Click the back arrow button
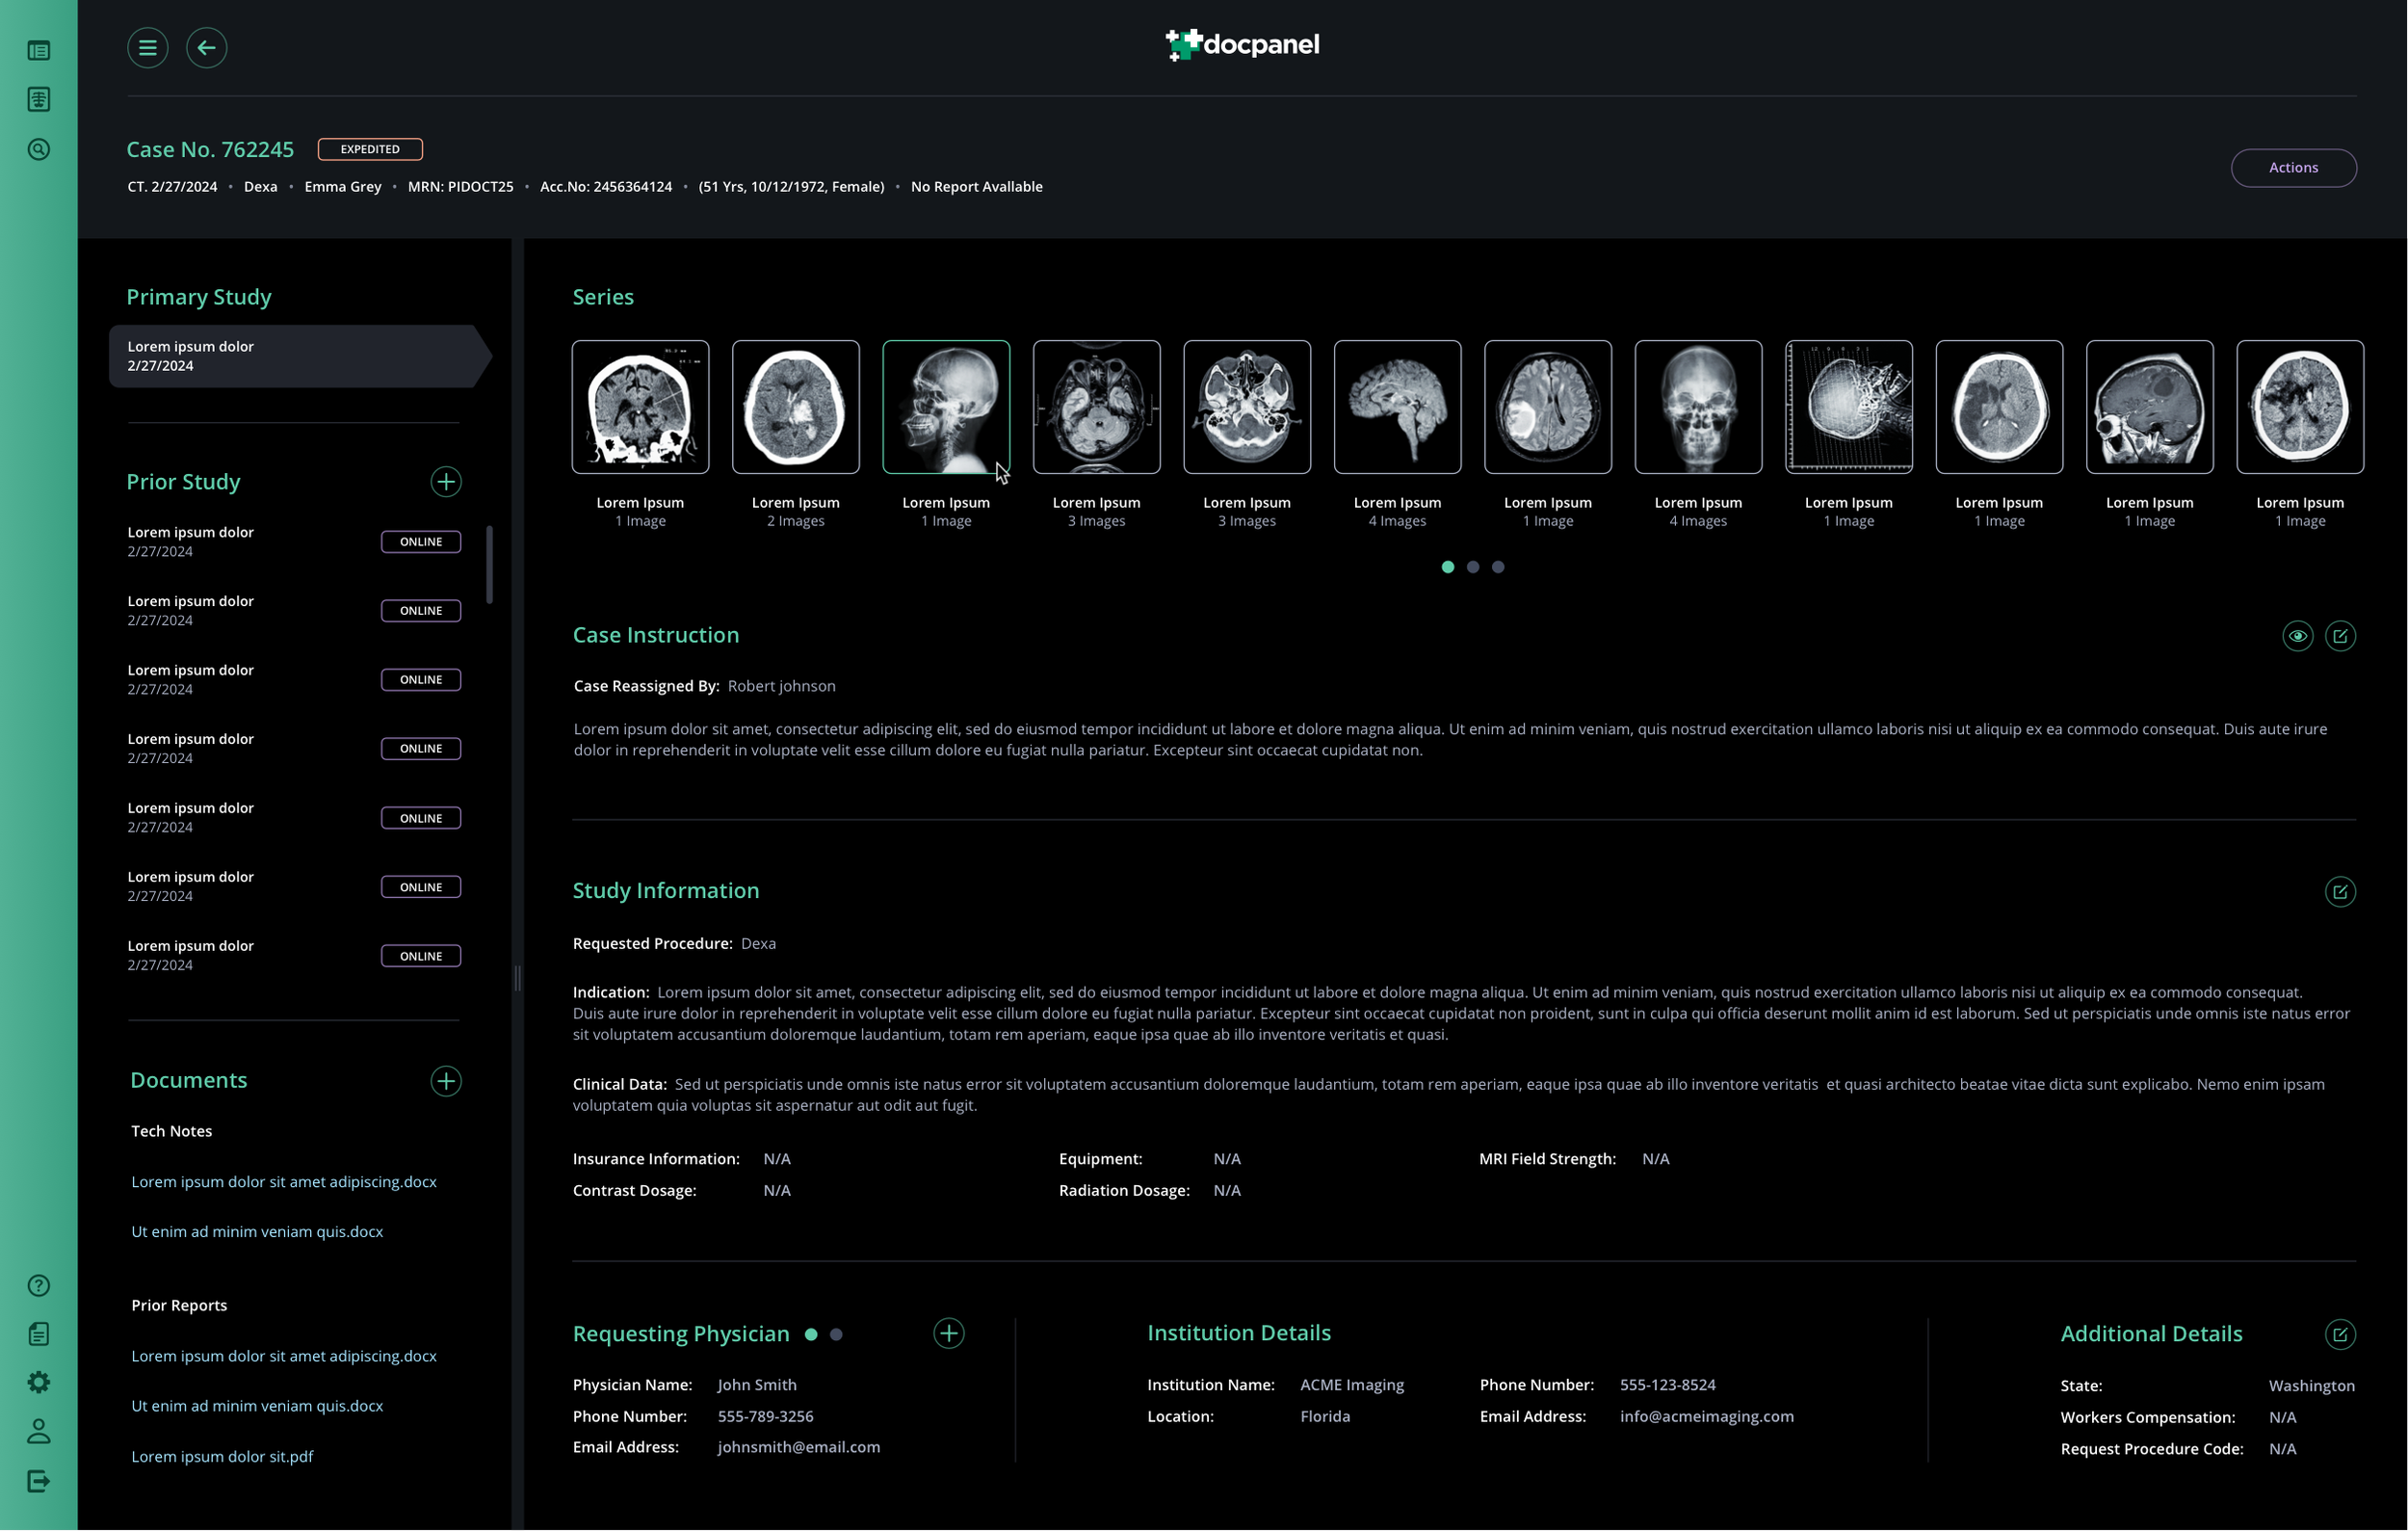 (206, 47)
